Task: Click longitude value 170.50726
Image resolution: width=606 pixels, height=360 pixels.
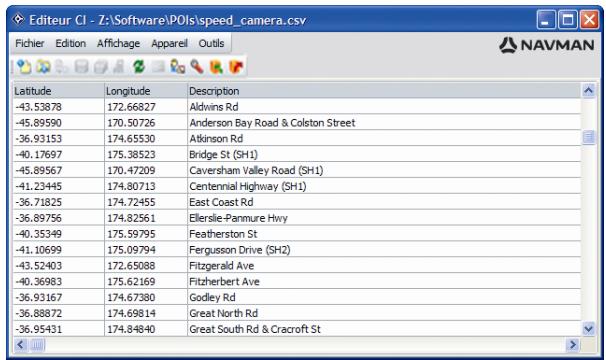Action: (131, 123)
